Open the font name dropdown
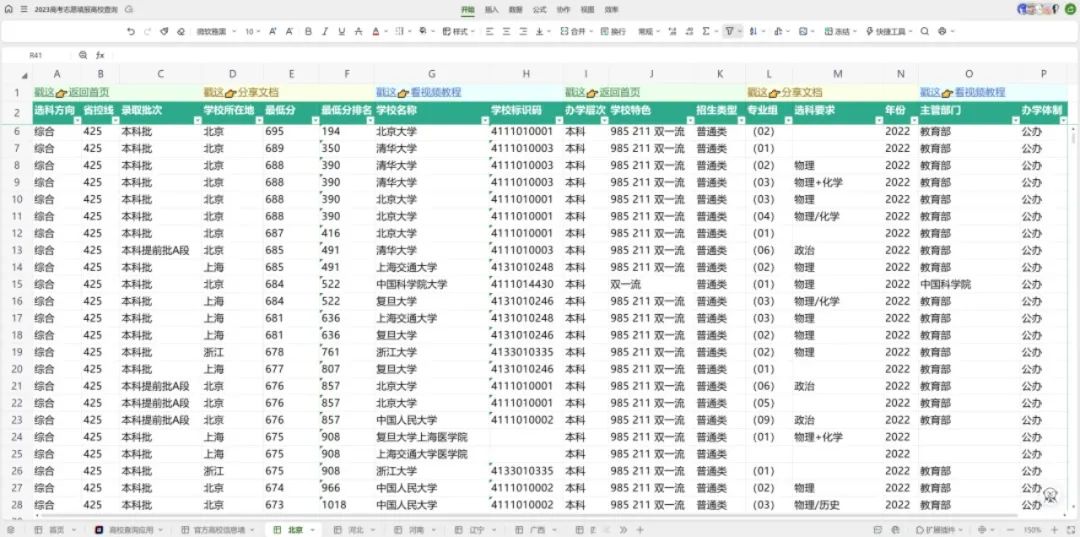 click(x=216, y=32)
